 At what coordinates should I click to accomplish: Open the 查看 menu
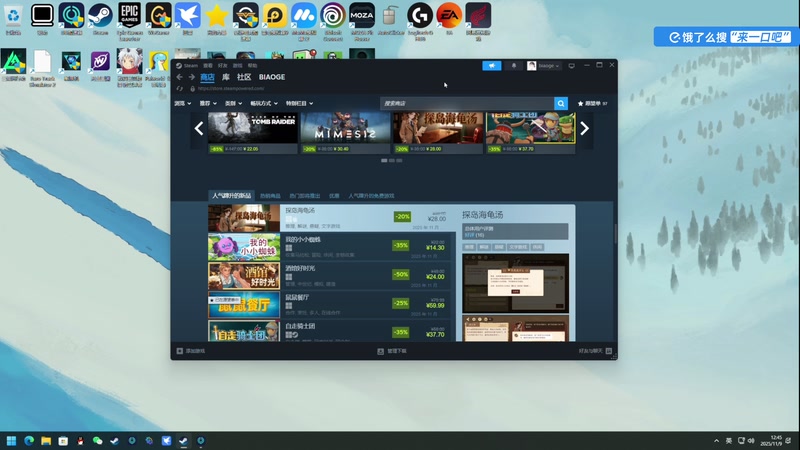(x=208, y=65)
